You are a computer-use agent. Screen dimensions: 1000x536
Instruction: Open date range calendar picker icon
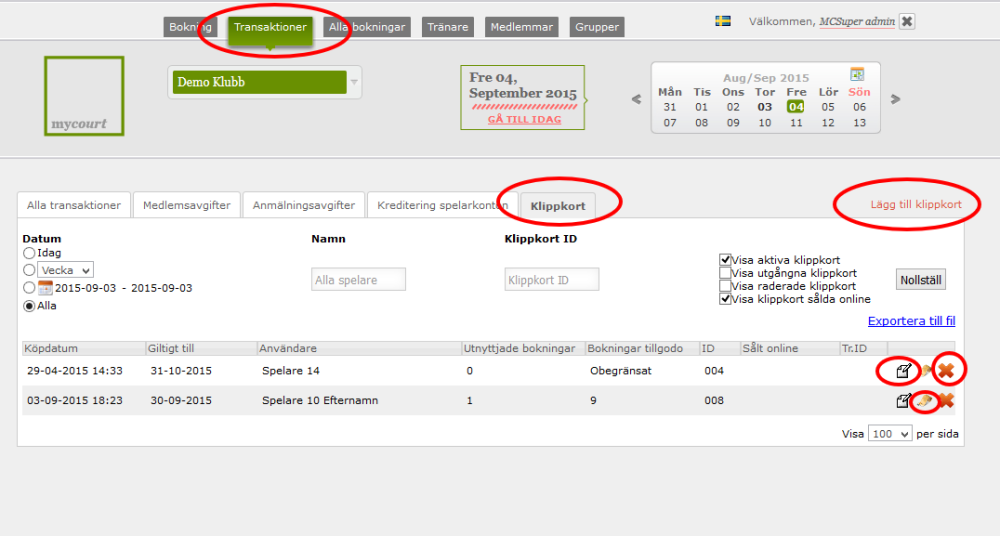(x=45, y=288)
